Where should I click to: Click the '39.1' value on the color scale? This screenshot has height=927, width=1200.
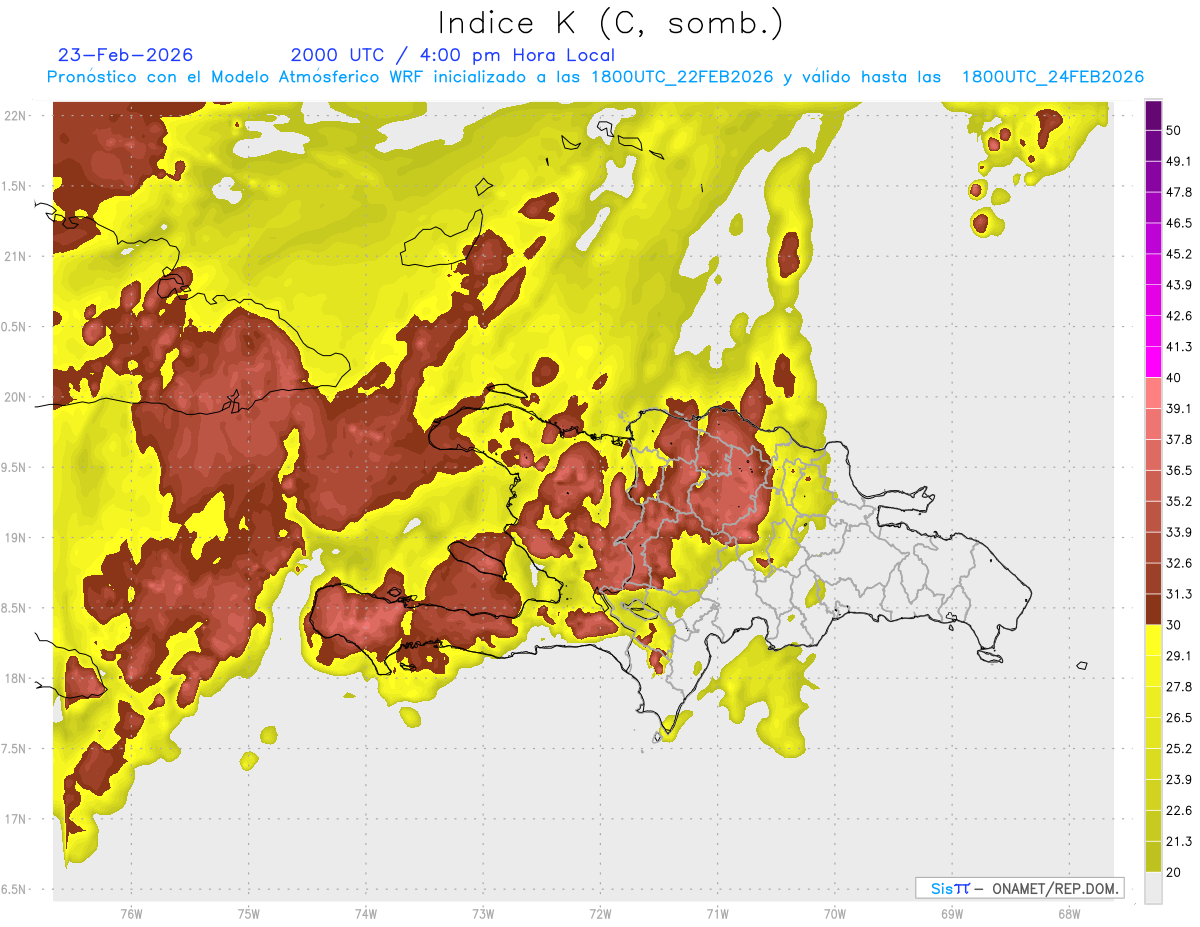click(1179, 408)
